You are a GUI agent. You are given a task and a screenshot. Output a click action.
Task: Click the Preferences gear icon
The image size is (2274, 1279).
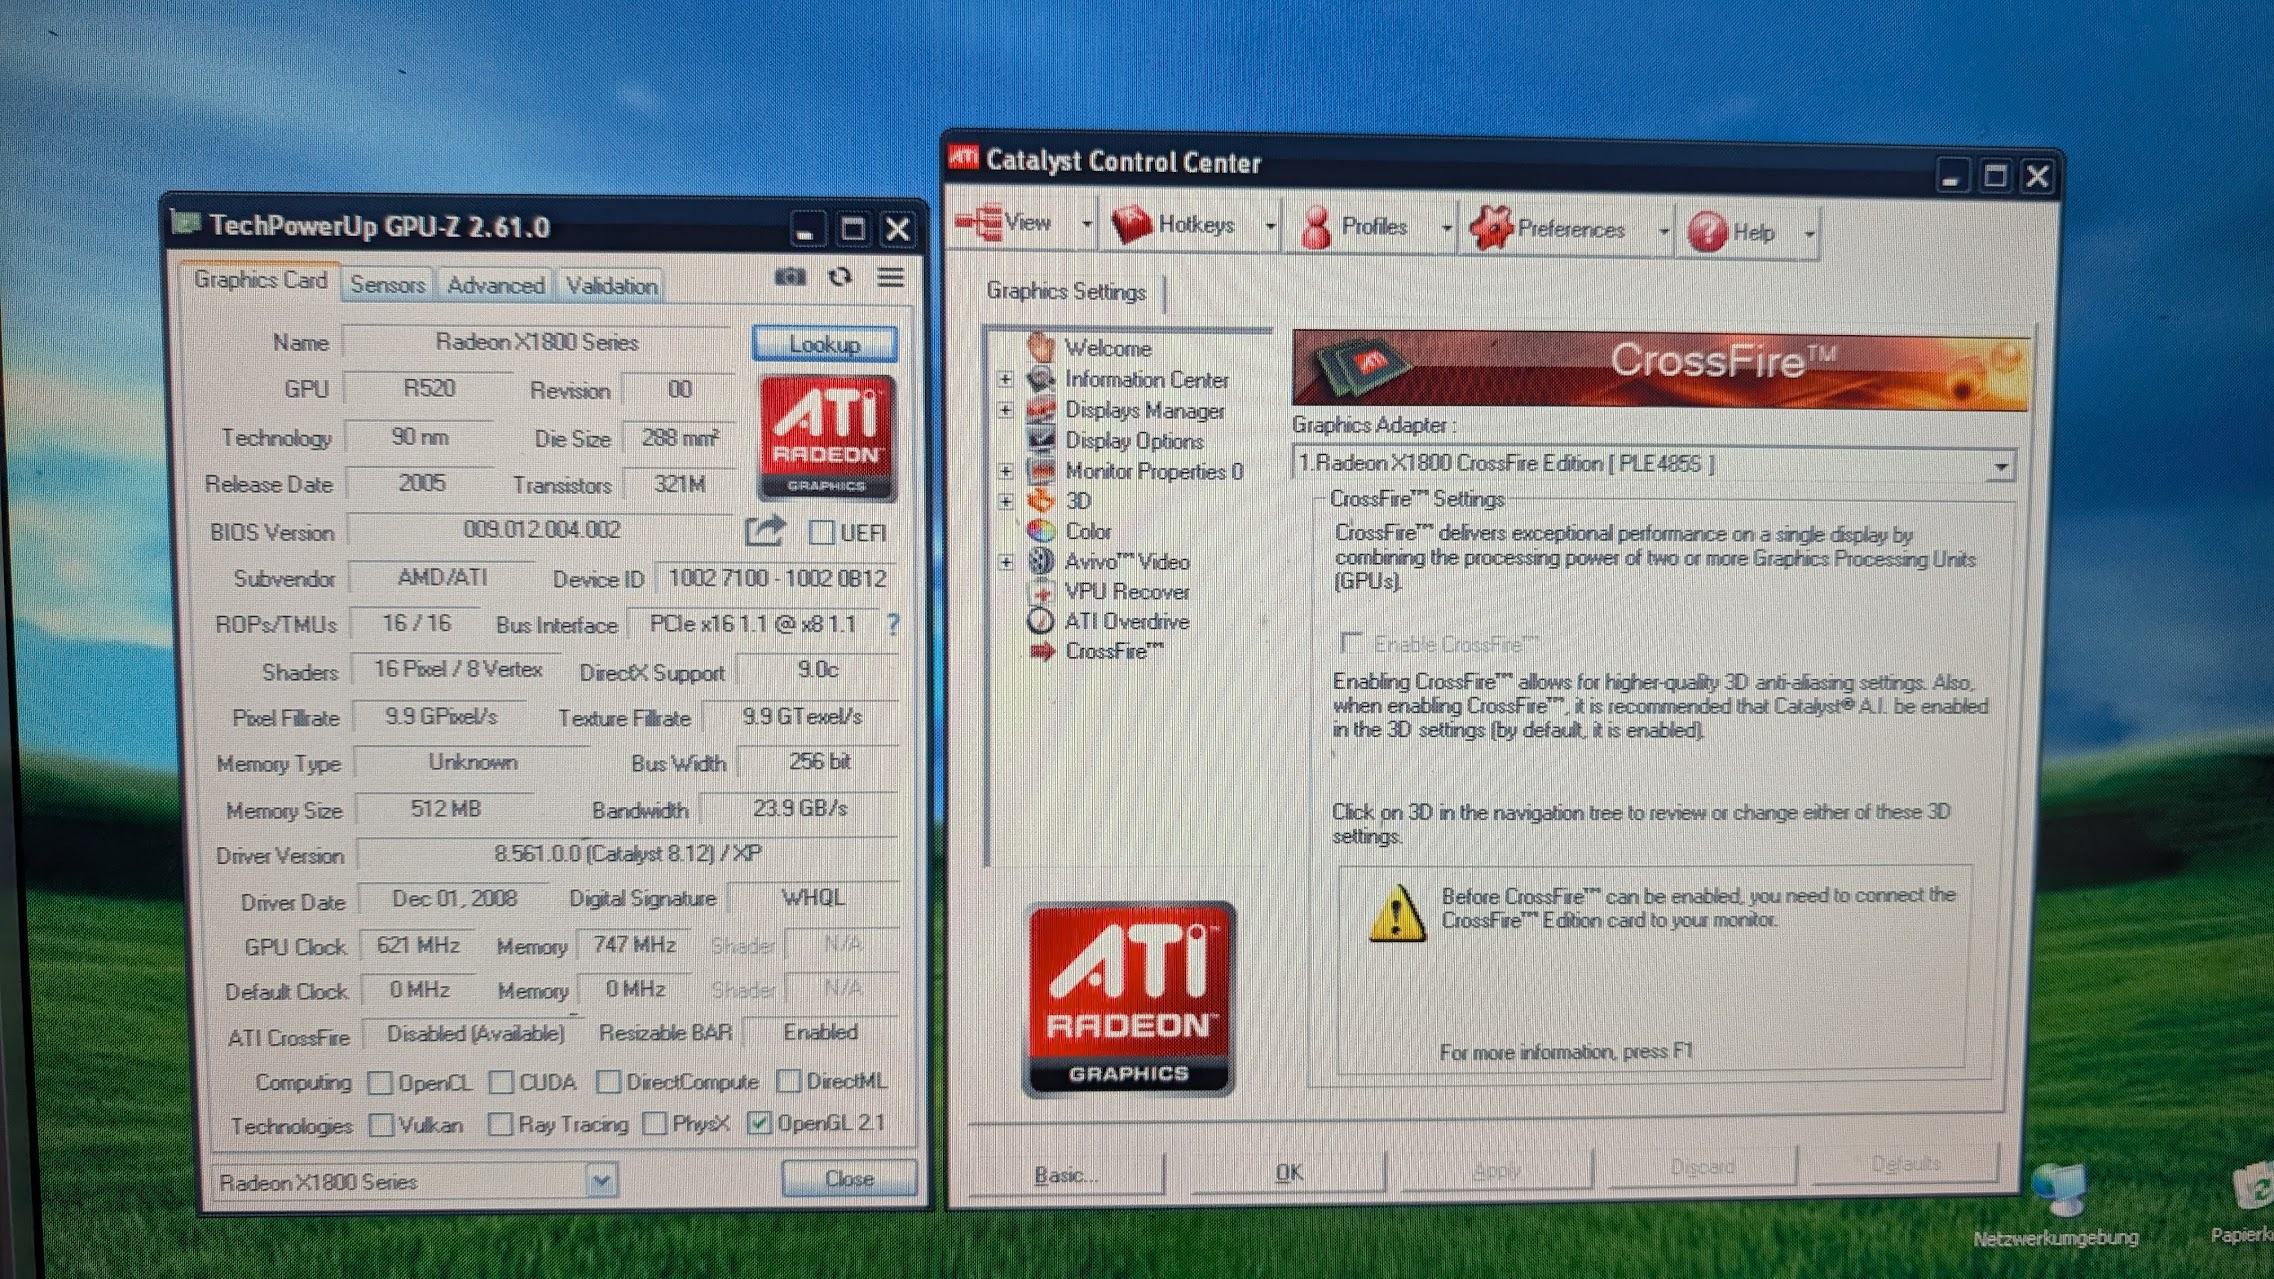coord(1491,228)
